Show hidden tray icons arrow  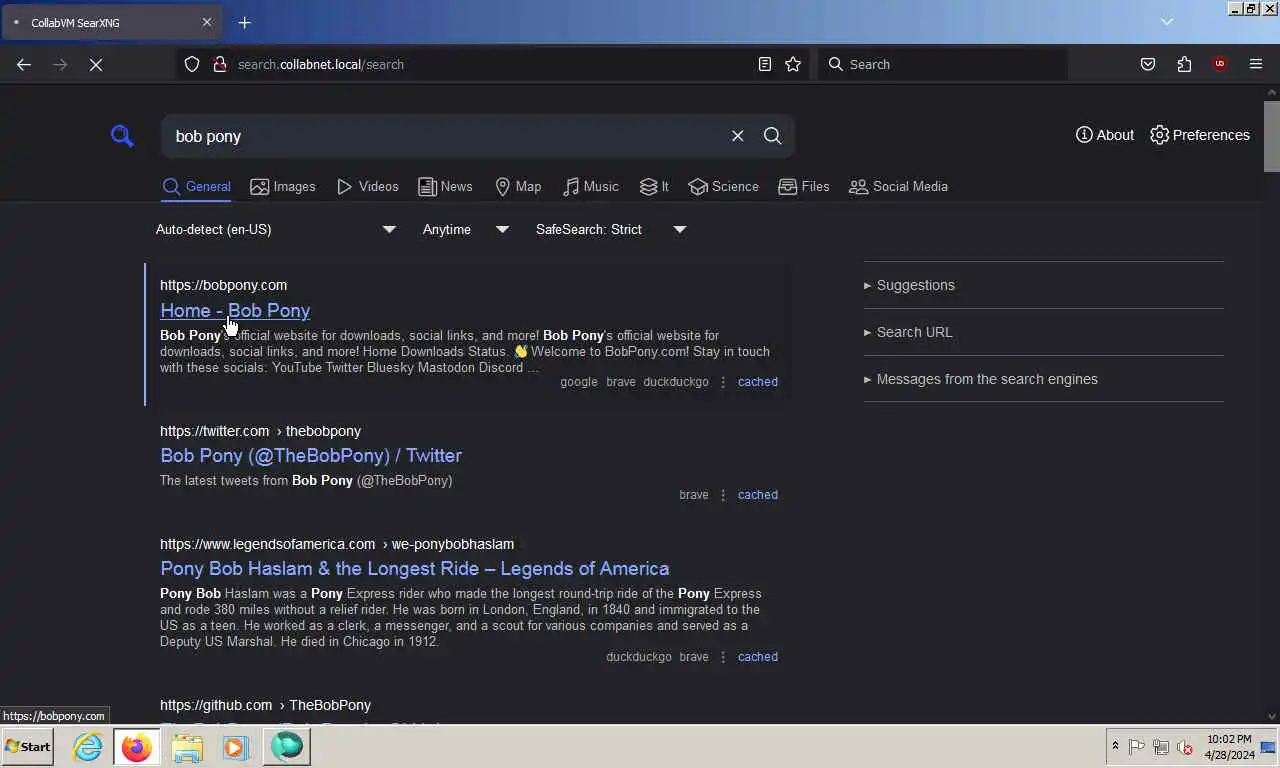tap(1115, 747)
